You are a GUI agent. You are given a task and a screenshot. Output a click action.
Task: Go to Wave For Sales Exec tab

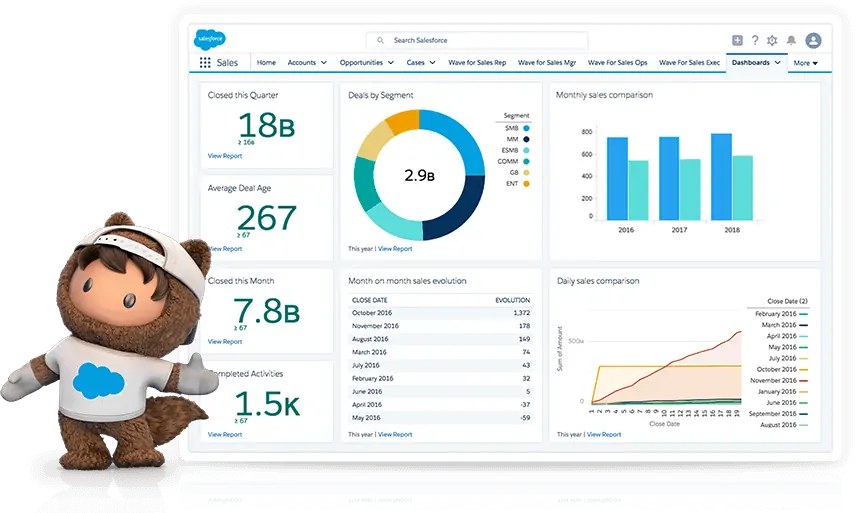click(x=689, y=62)
